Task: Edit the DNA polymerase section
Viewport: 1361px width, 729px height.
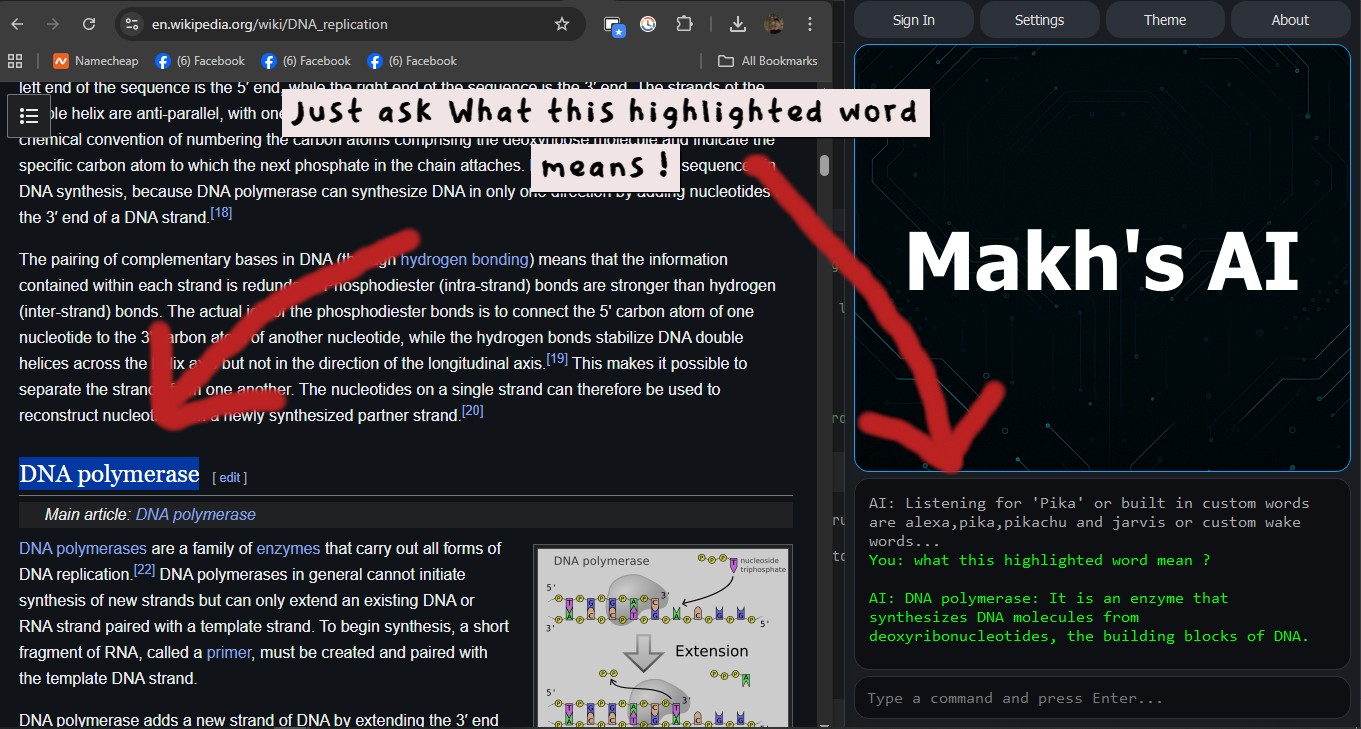Action: [230, 477]
